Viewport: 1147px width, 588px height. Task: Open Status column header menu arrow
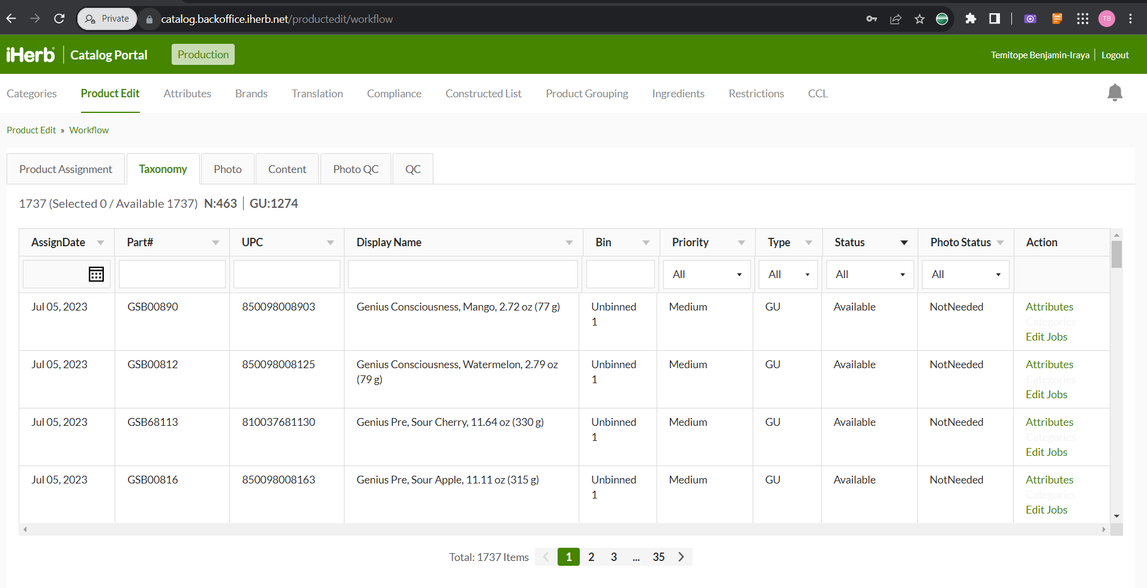(904, 243)
